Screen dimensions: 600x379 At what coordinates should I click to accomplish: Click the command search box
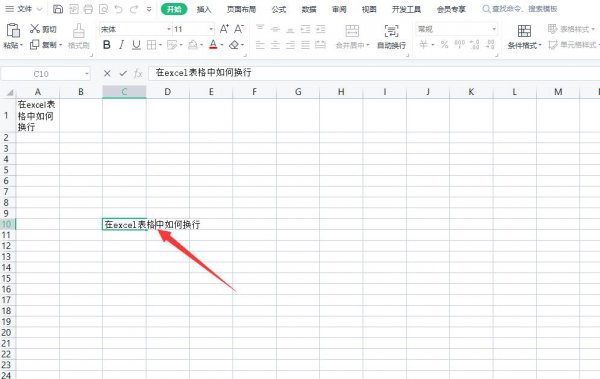(520, 9)
